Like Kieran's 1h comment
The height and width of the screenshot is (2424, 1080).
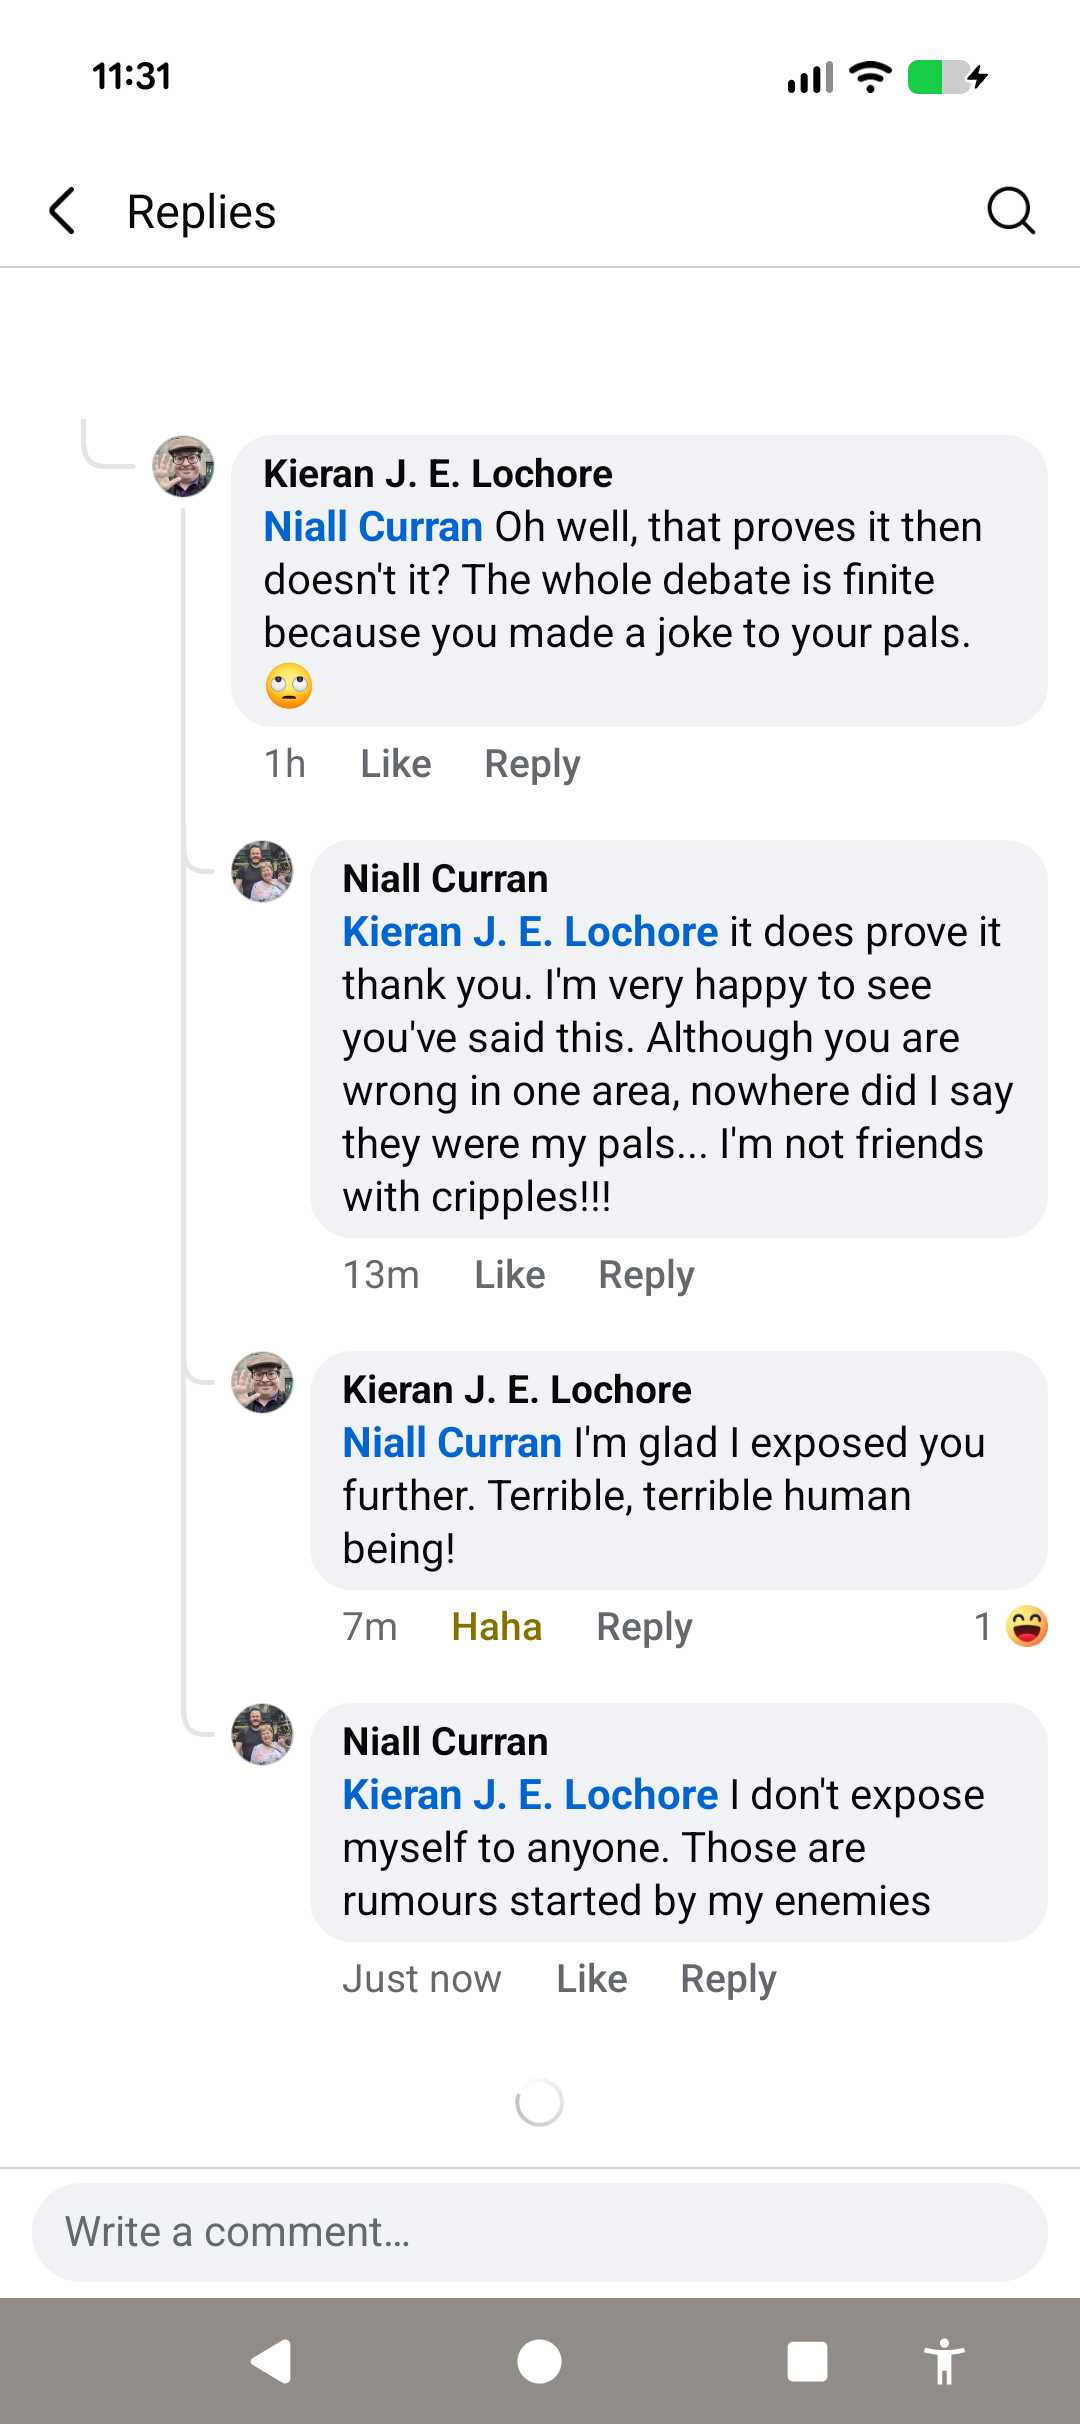[395, 764]
